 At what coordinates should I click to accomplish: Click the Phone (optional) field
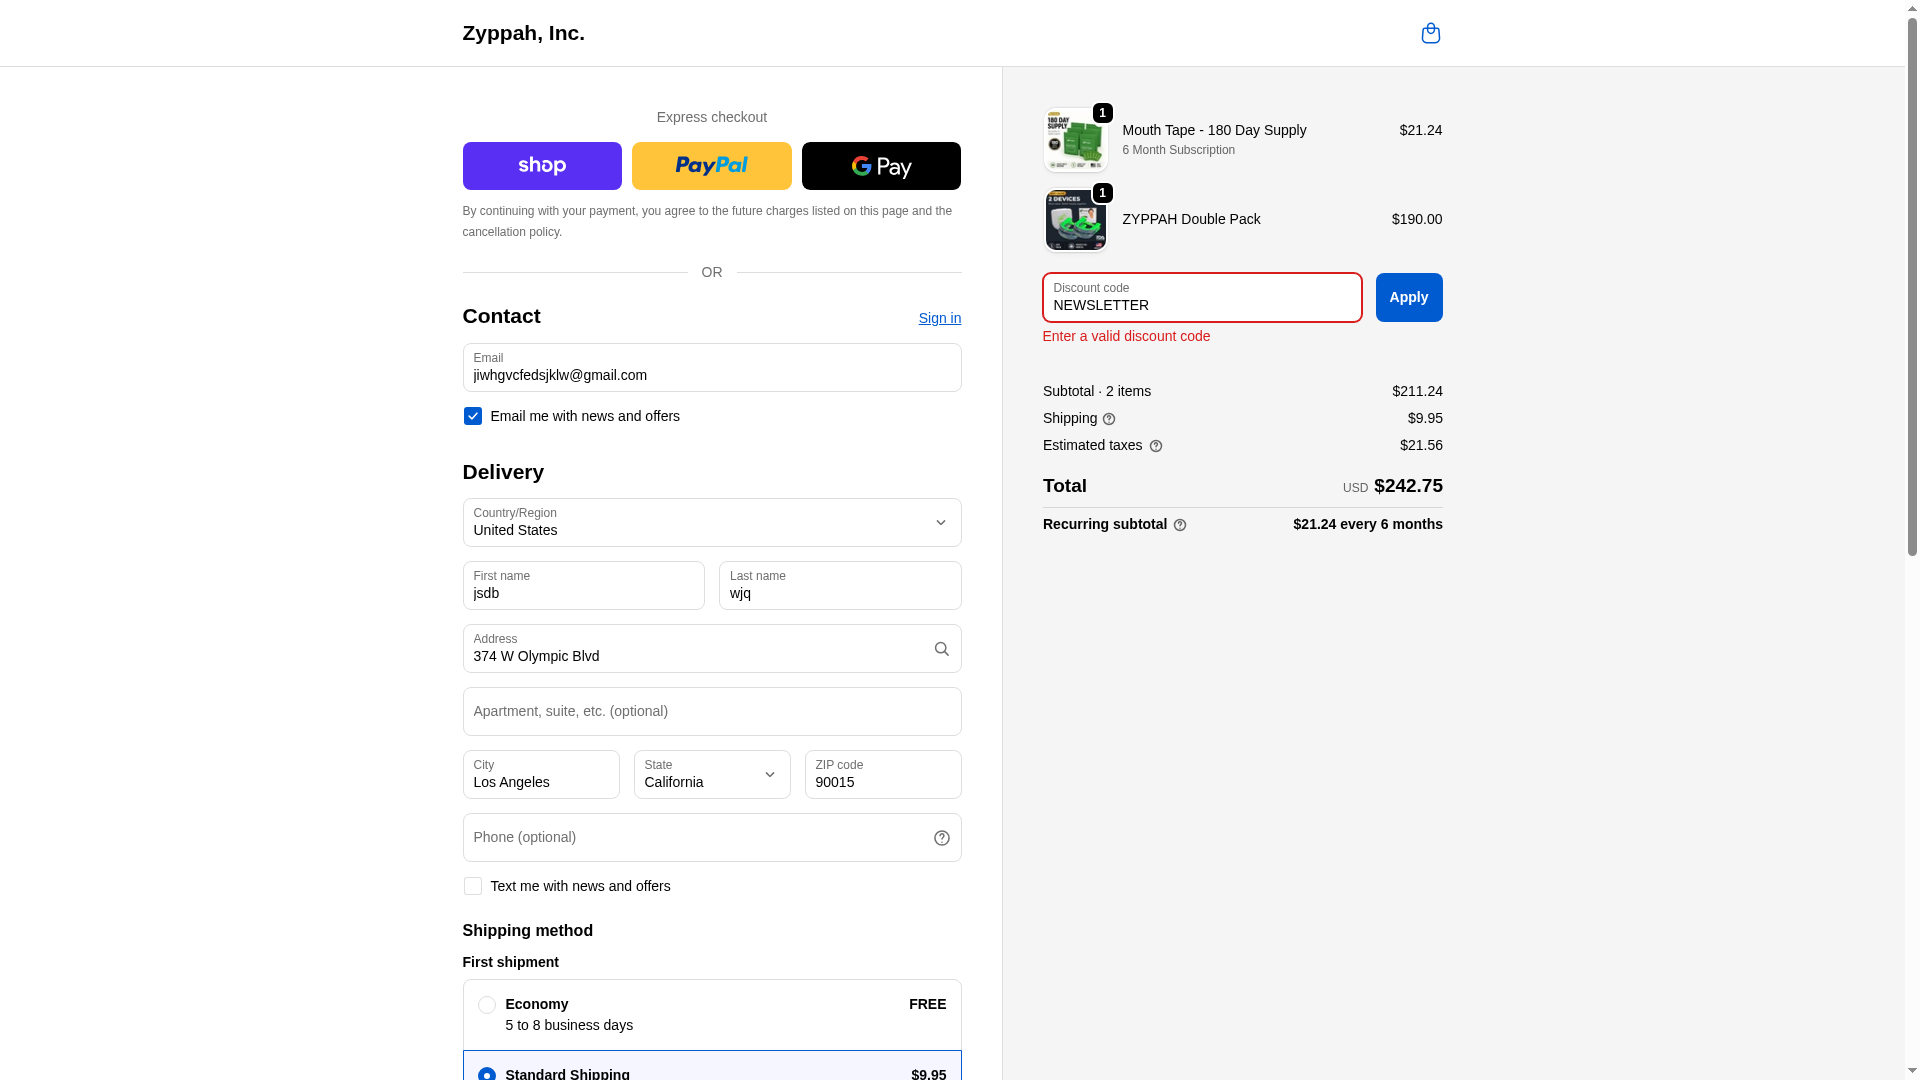pos(712,837)
